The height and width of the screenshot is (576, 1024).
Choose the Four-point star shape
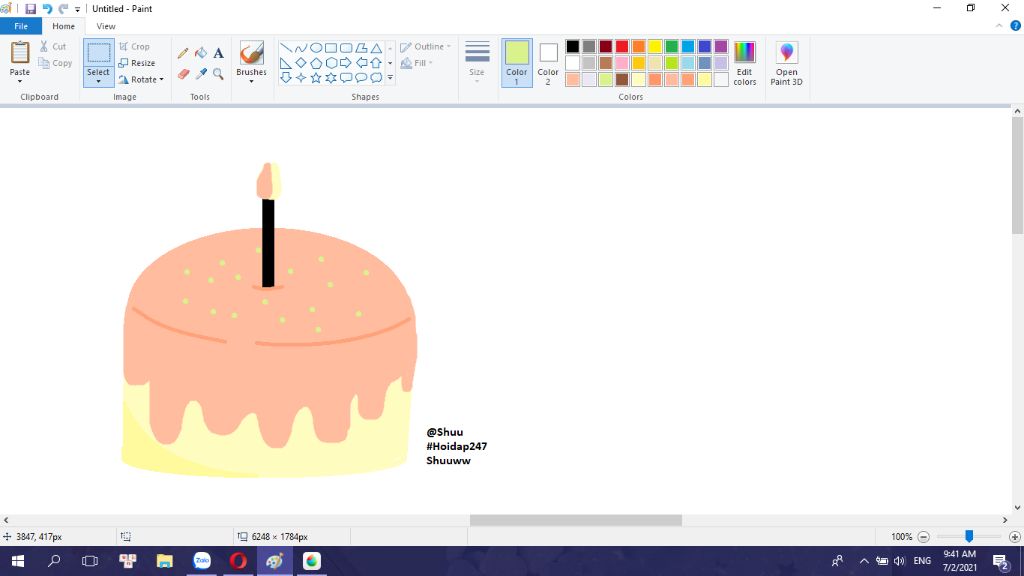(x=300, y=78)
